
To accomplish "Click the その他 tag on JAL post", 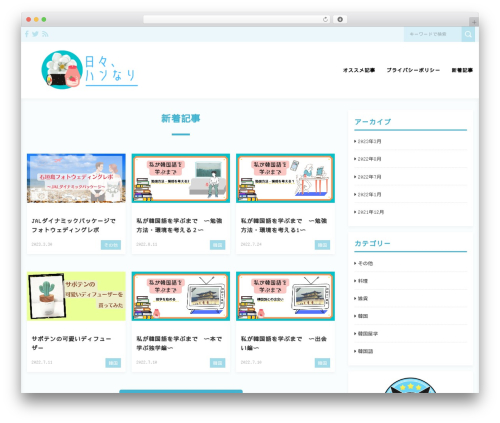I will pos(111,245).
